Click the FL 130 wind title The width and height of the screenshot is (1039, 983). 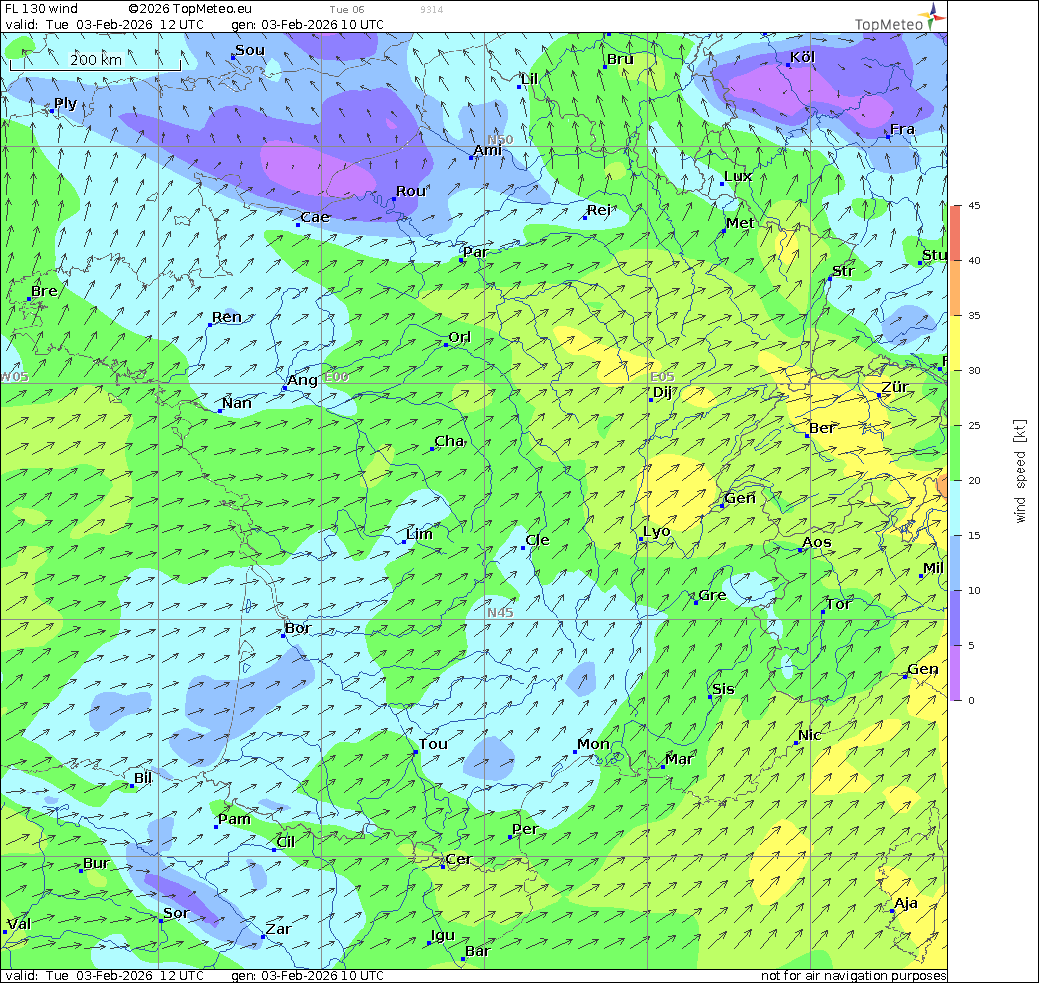[41, 9]
